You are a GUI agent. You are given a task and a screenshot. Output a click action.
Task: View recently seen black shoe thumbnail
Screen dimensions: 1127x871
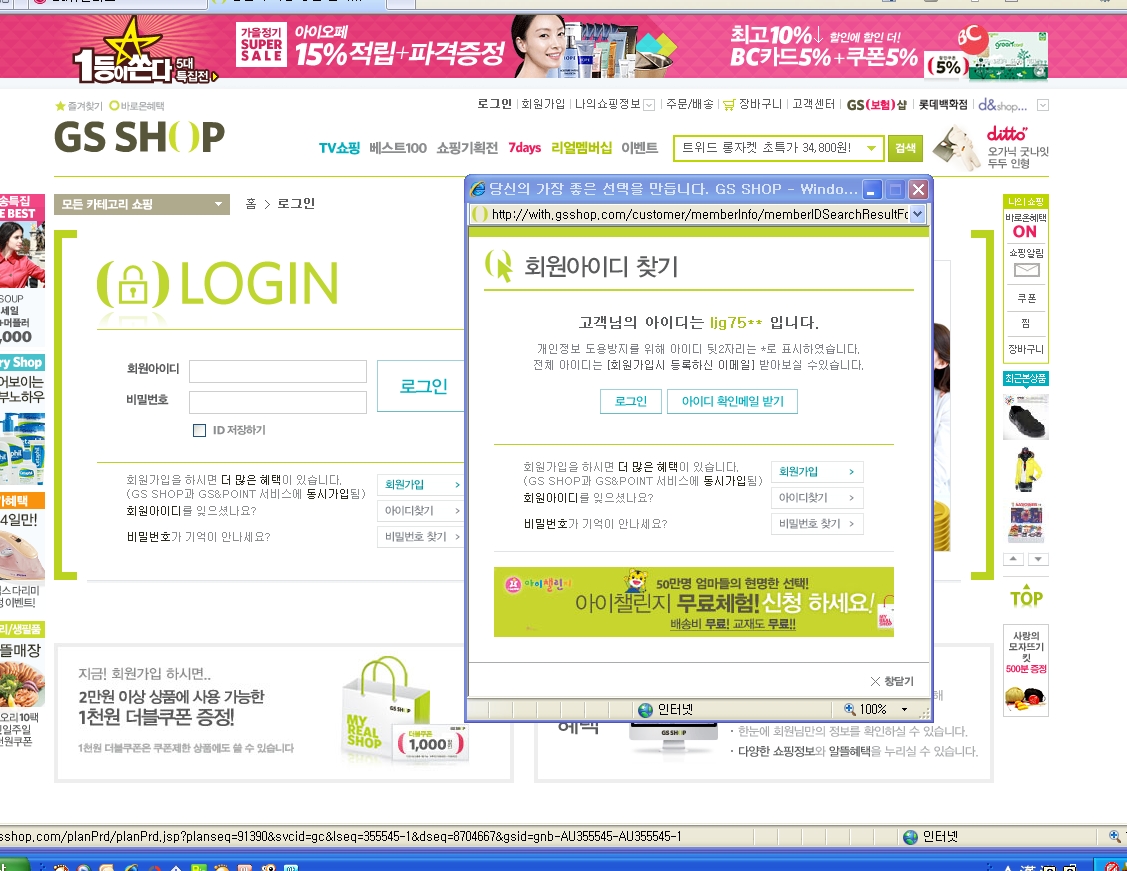[1026, 418]
